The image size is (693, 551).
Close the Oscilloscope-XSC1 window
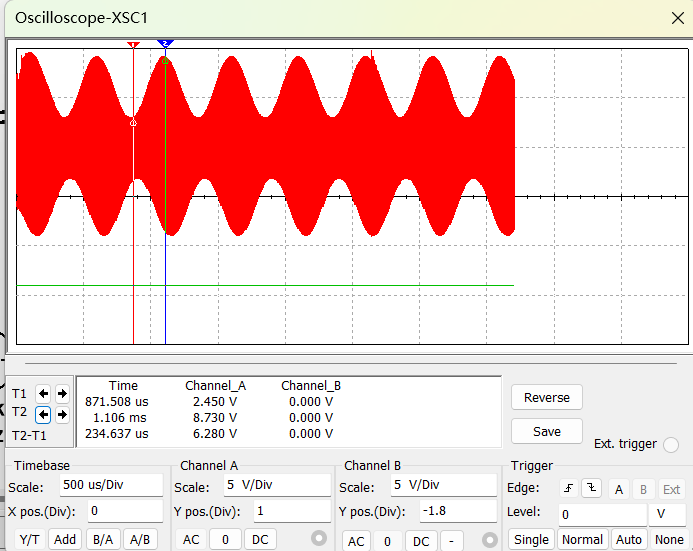678,18
